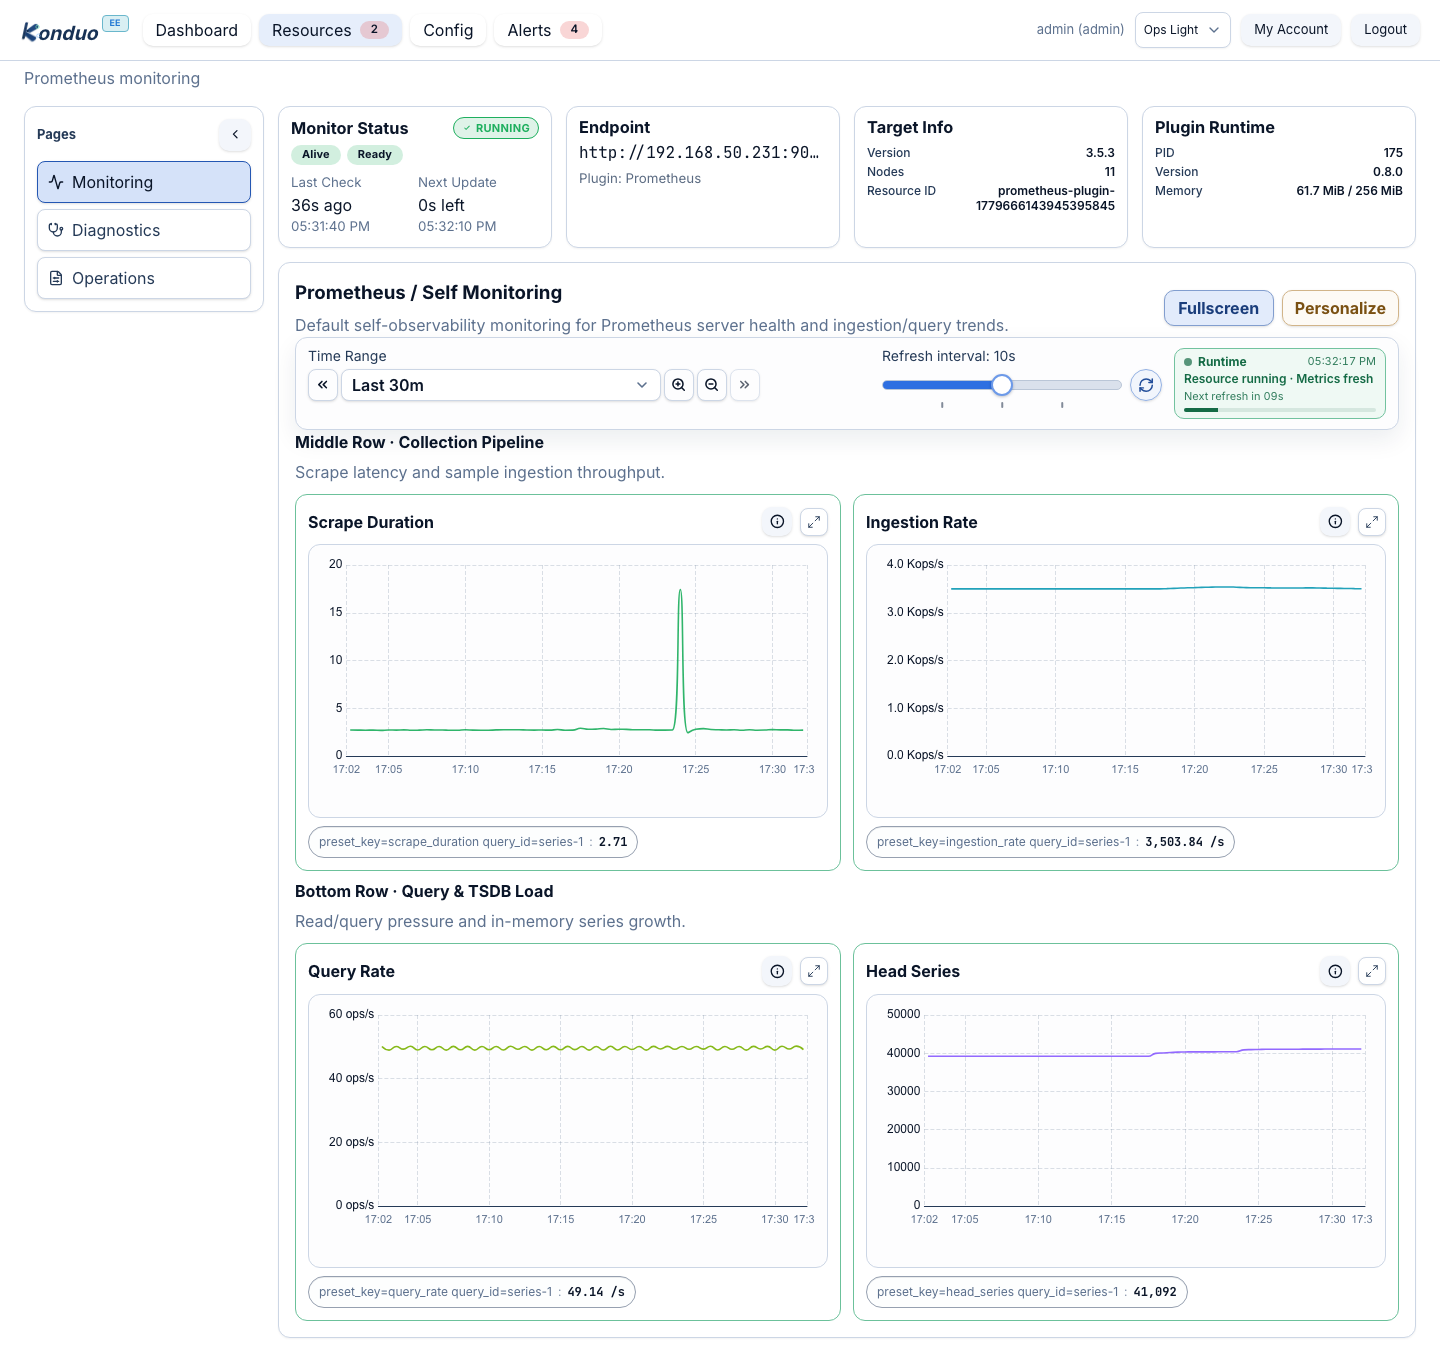Expand the Query Rate chart
Viewport: 1440px width, 1363px height.
(x=814, y=971)
